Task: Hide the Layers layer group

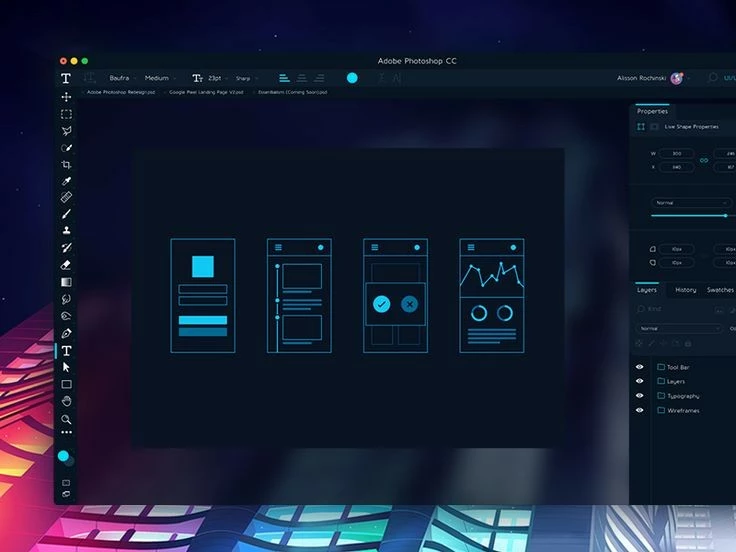Action: [639, 381]
